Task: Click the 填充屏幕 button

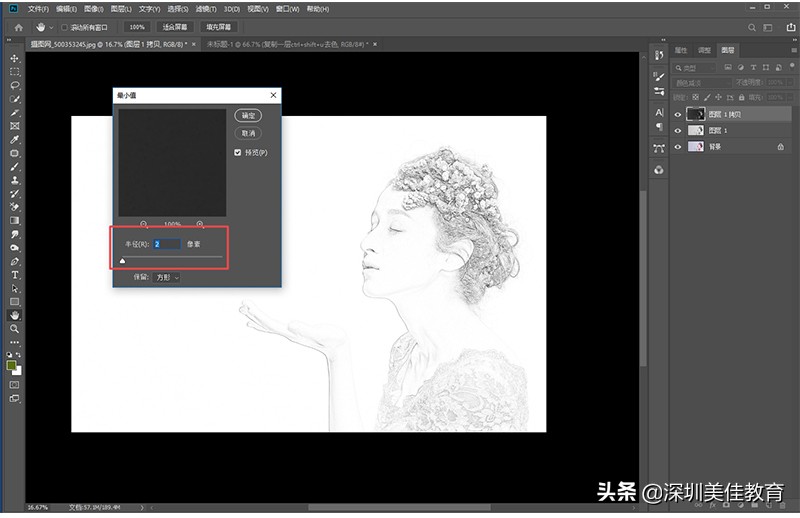Action: point(219,27)
